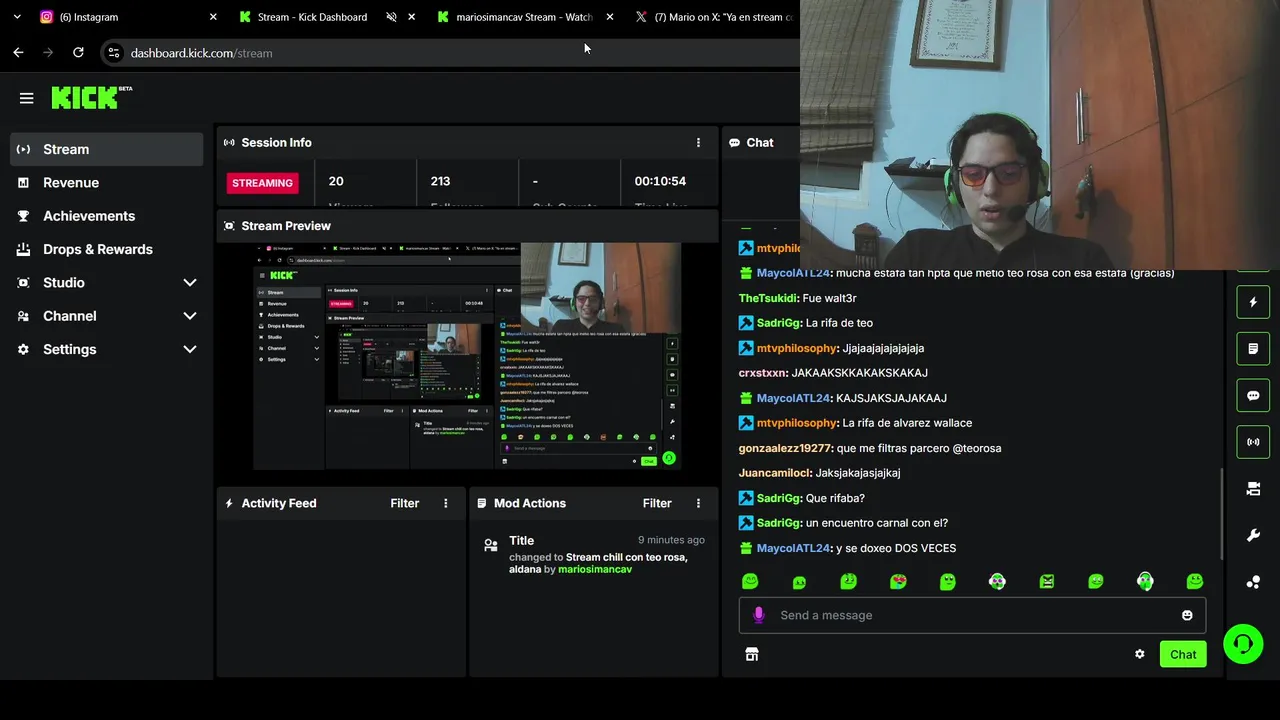The height and width of the screenshot is (720, 1280).
Task: Click the red STREAMING status badge
Action: coord(262,183)
